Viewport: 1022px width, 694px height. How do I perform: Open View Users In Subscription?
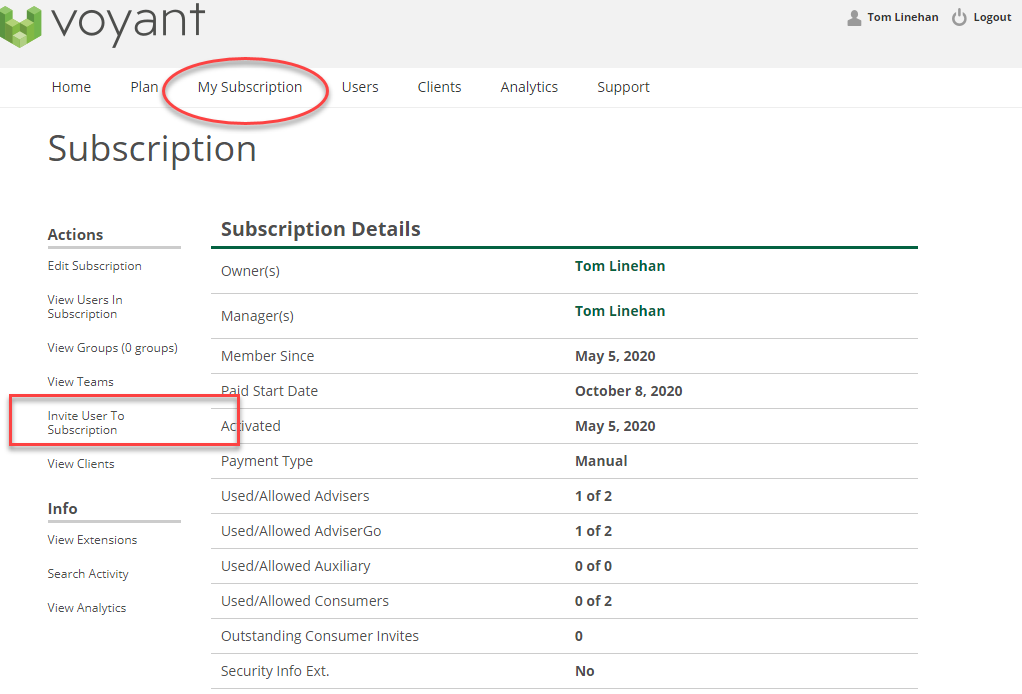[x=85, y=307]
